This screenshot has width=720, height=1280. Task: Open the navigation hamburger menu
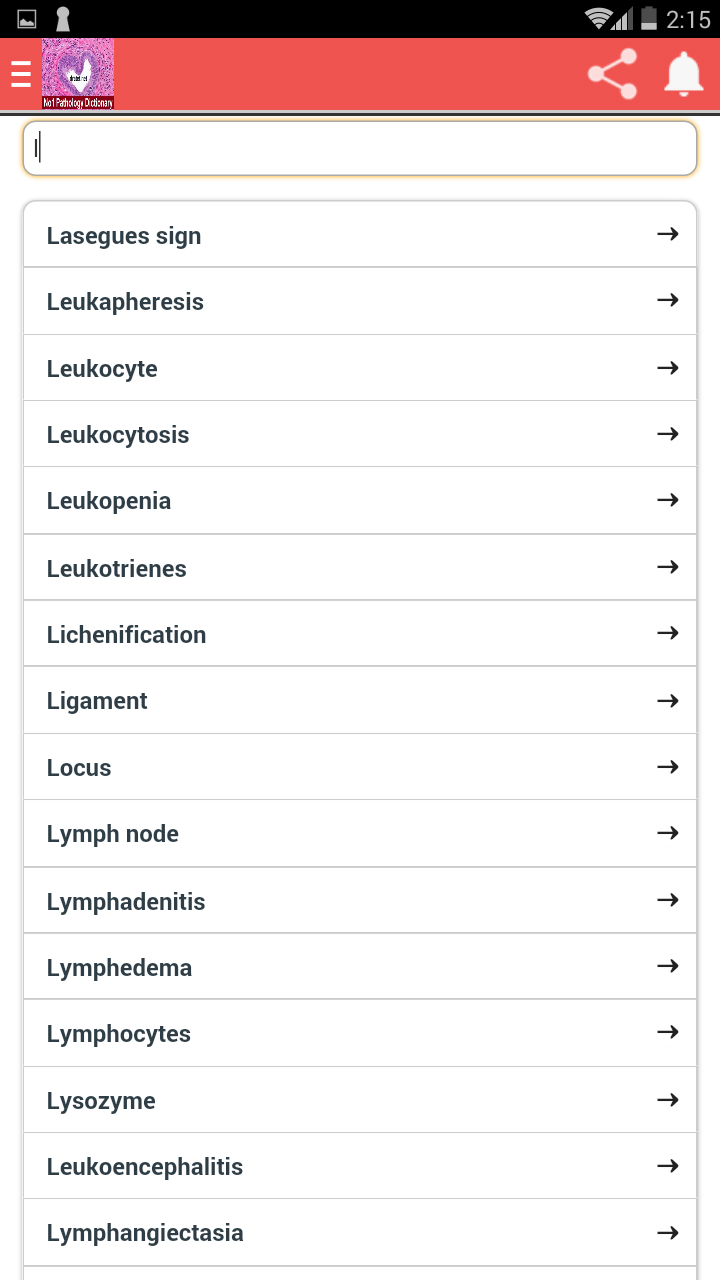(20, 73)
